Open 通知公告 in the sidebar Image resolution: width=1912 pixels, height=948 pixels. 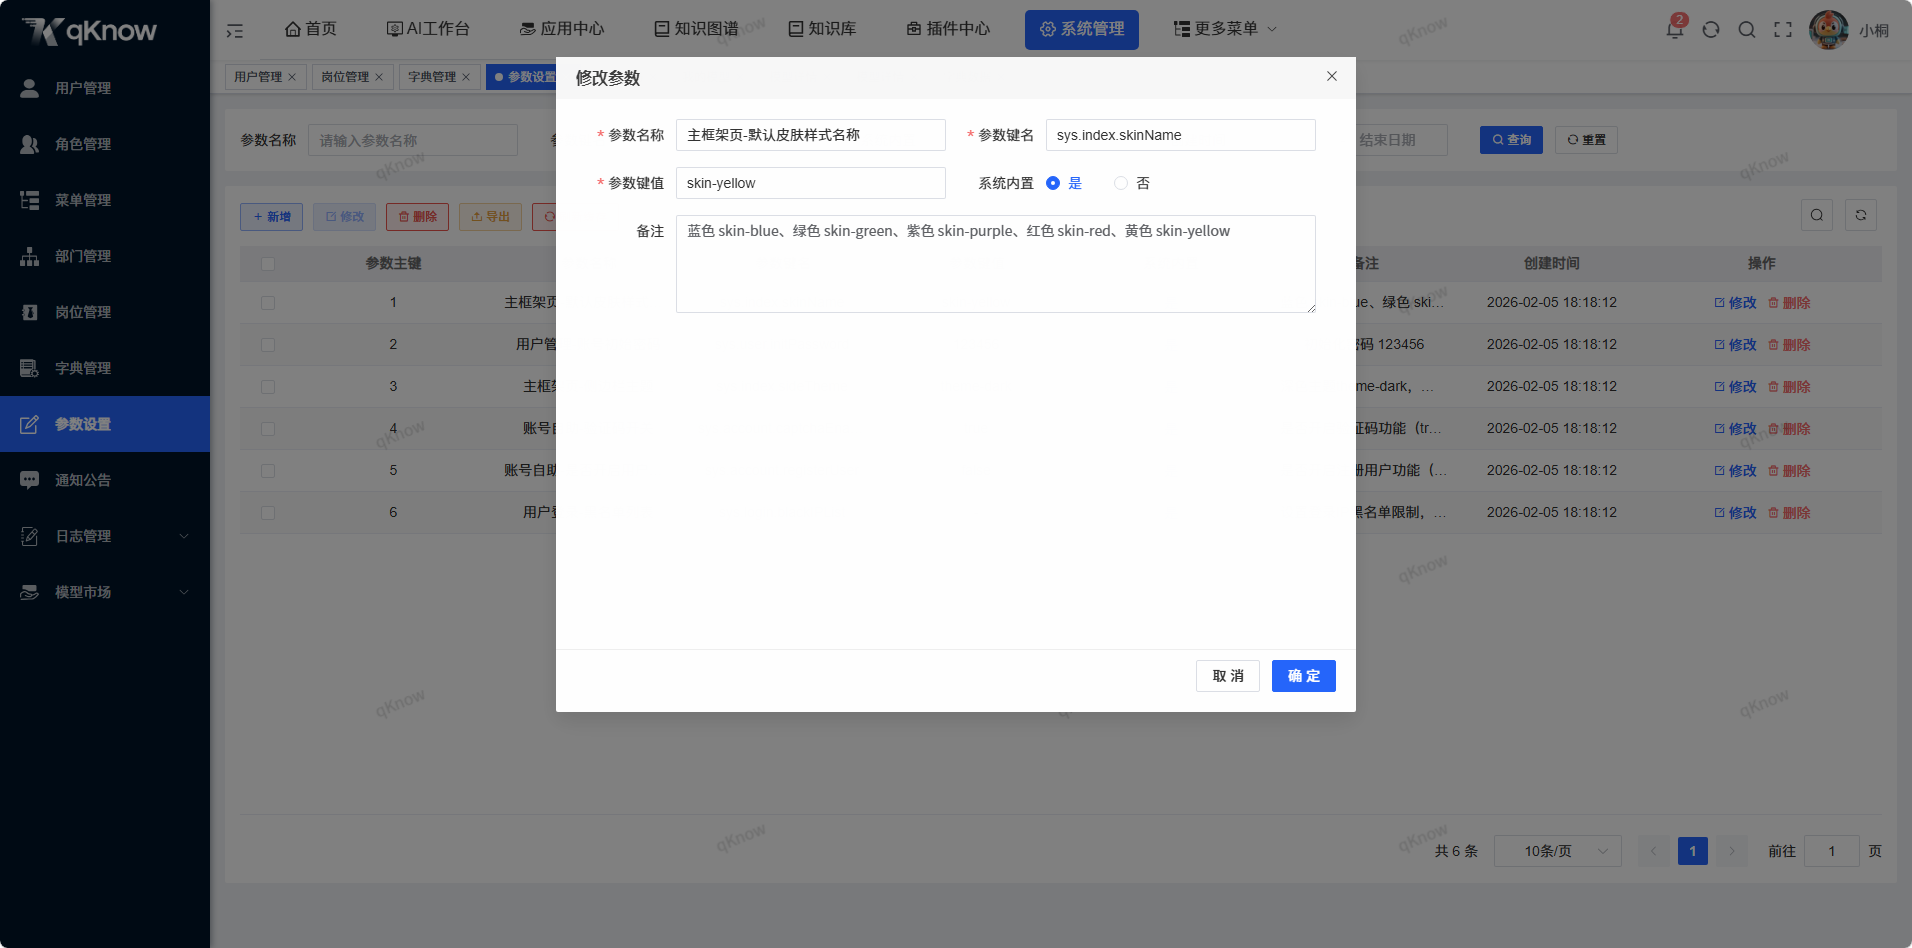tap(105, 480)
